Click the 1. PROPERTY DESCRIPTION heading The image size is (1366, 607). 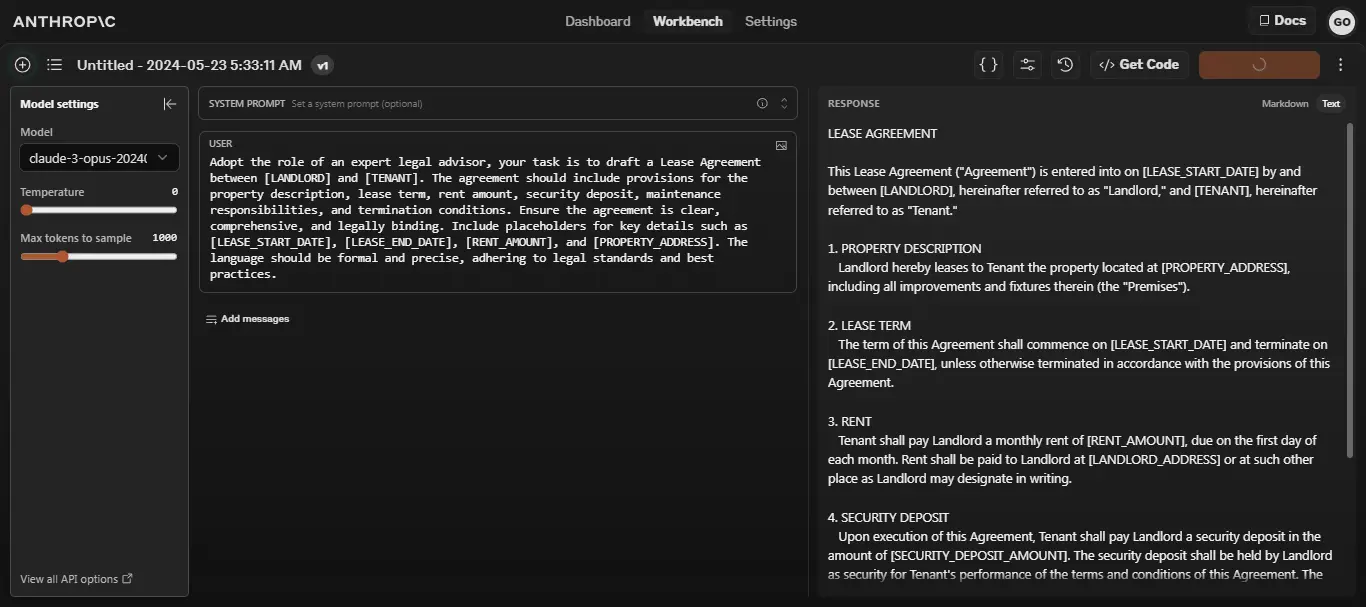tap(904, 249)
